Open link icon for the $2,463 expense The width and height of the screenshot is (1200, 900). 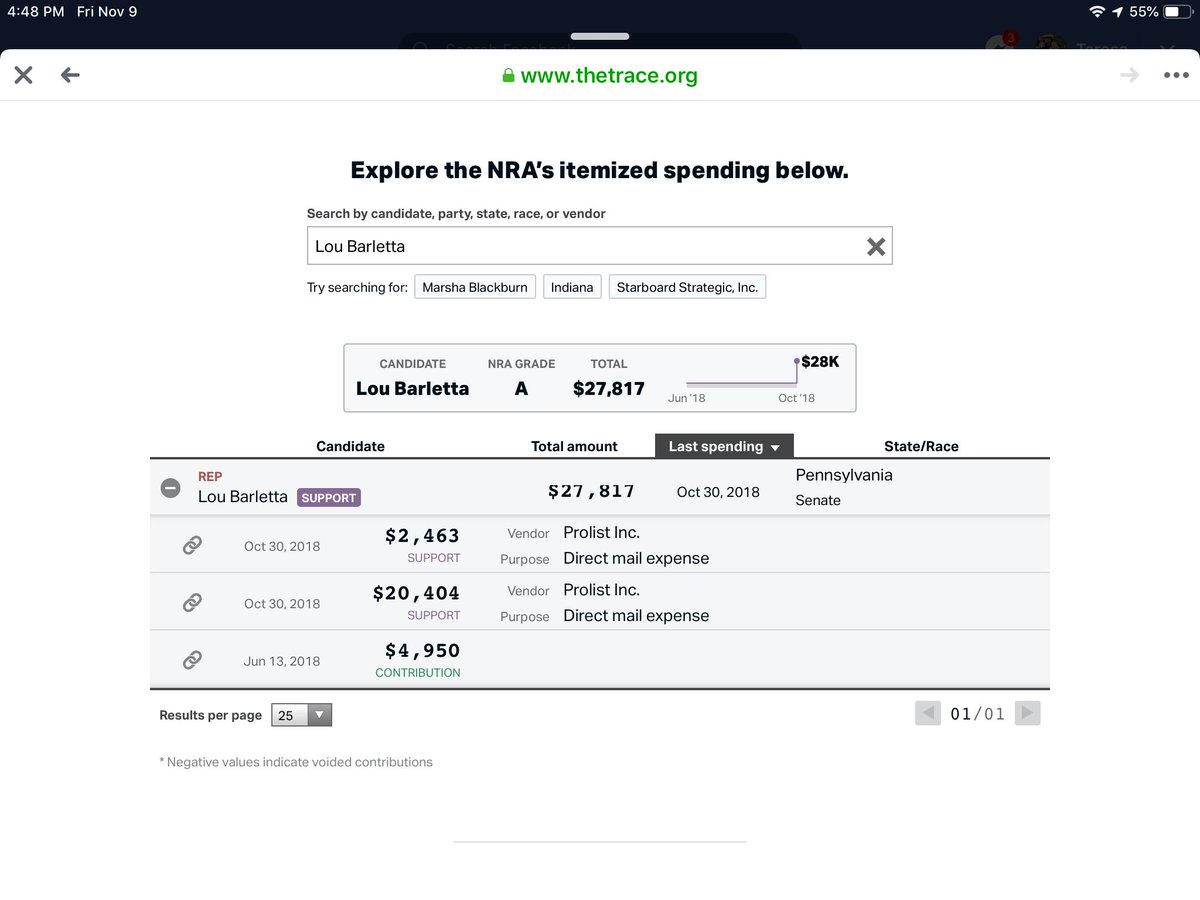pos(192,545)
